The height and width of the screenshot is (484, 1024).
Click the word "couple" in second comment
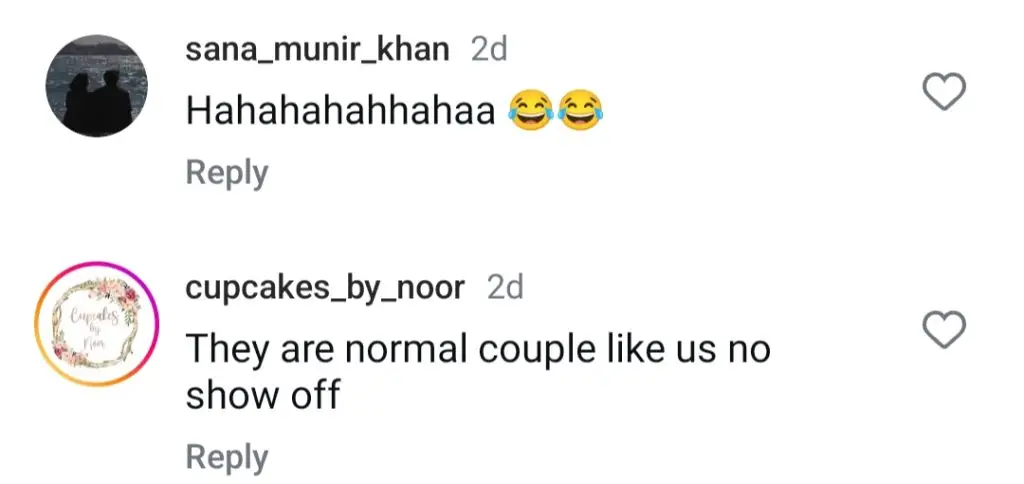click(x=528, y=351)
